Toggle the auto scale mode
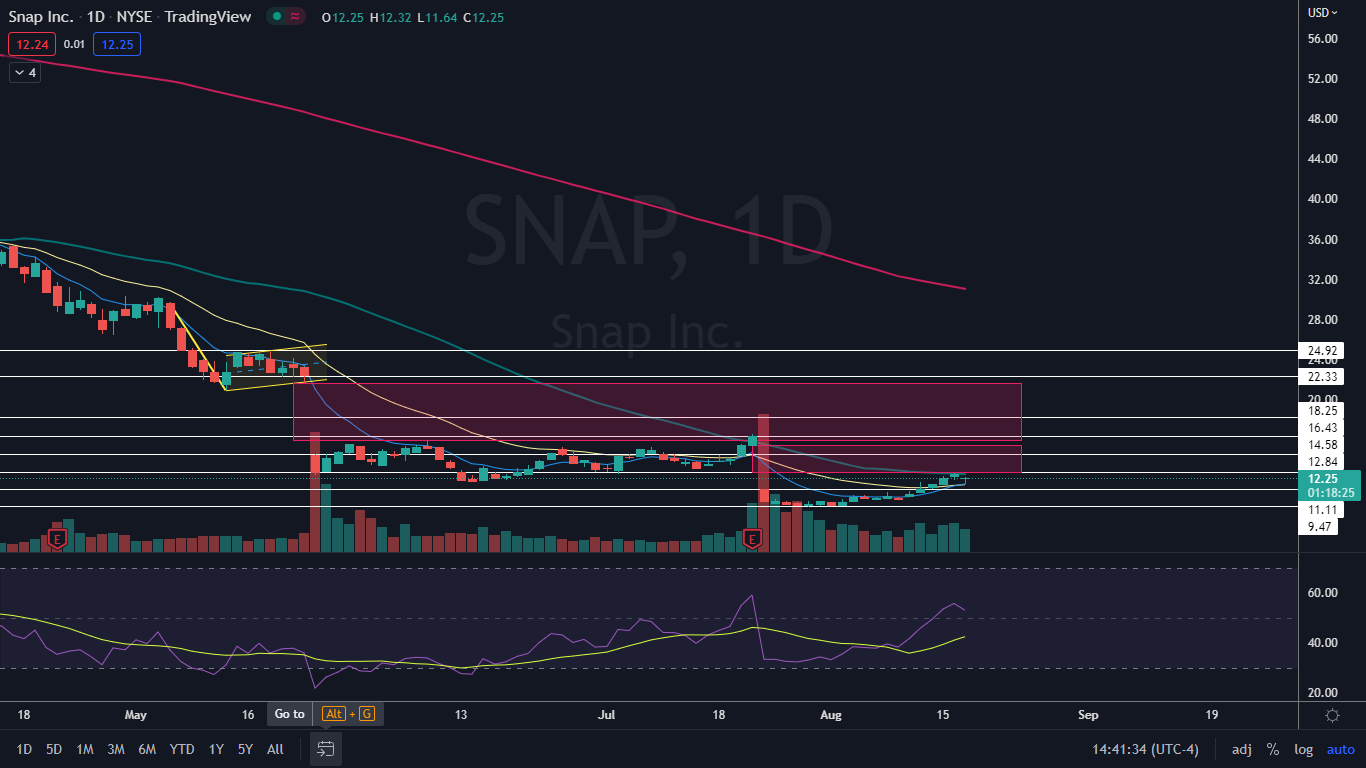1366x768 pixels. pos(1341,749)
